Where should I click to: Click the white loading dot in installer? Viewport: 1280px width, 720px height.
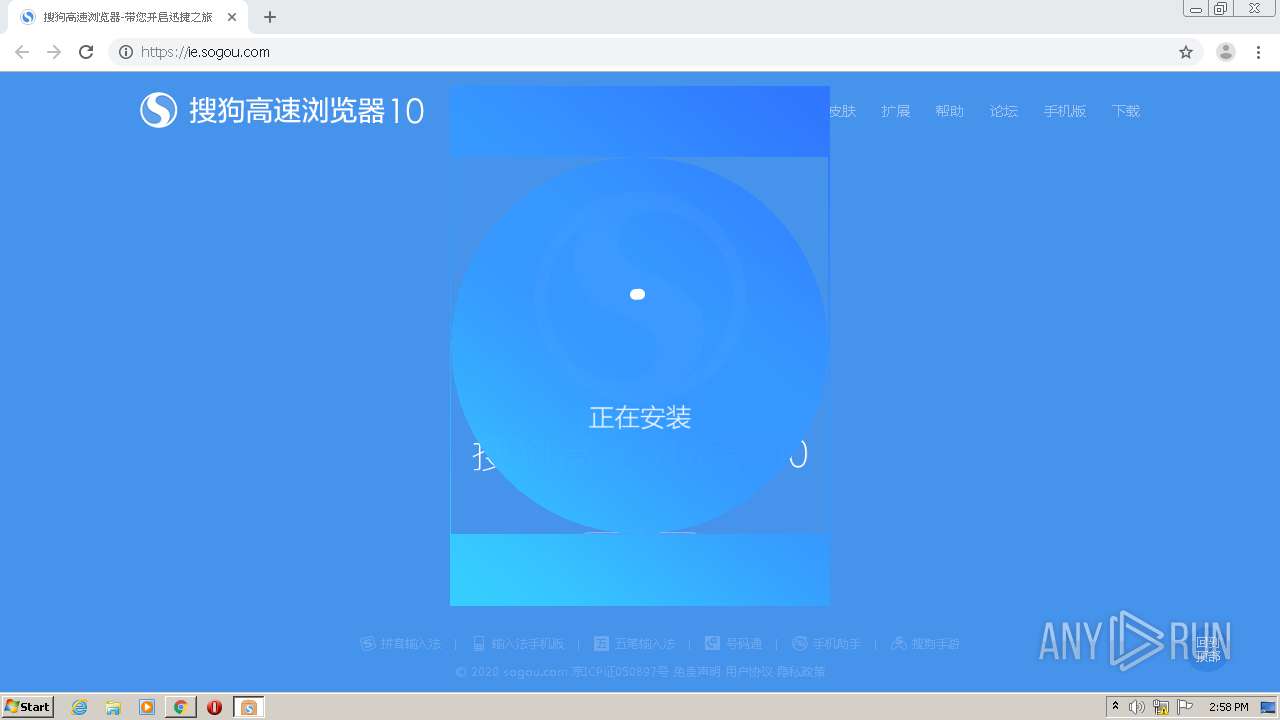637,294
